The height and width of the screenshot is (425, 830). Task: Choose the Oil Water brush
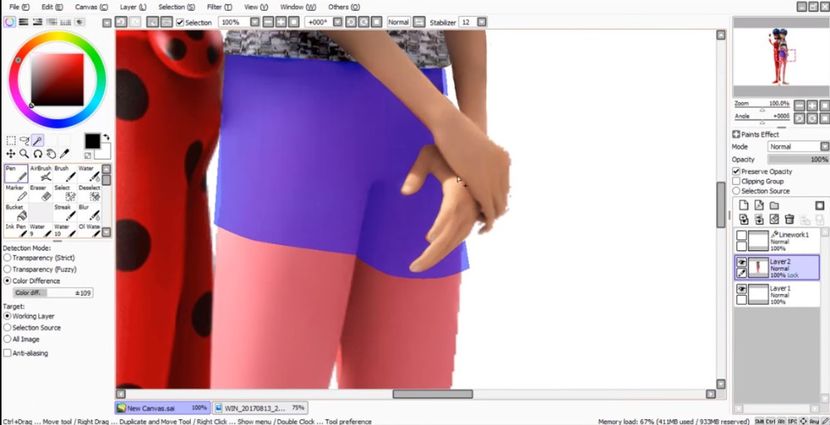point(89,230)
